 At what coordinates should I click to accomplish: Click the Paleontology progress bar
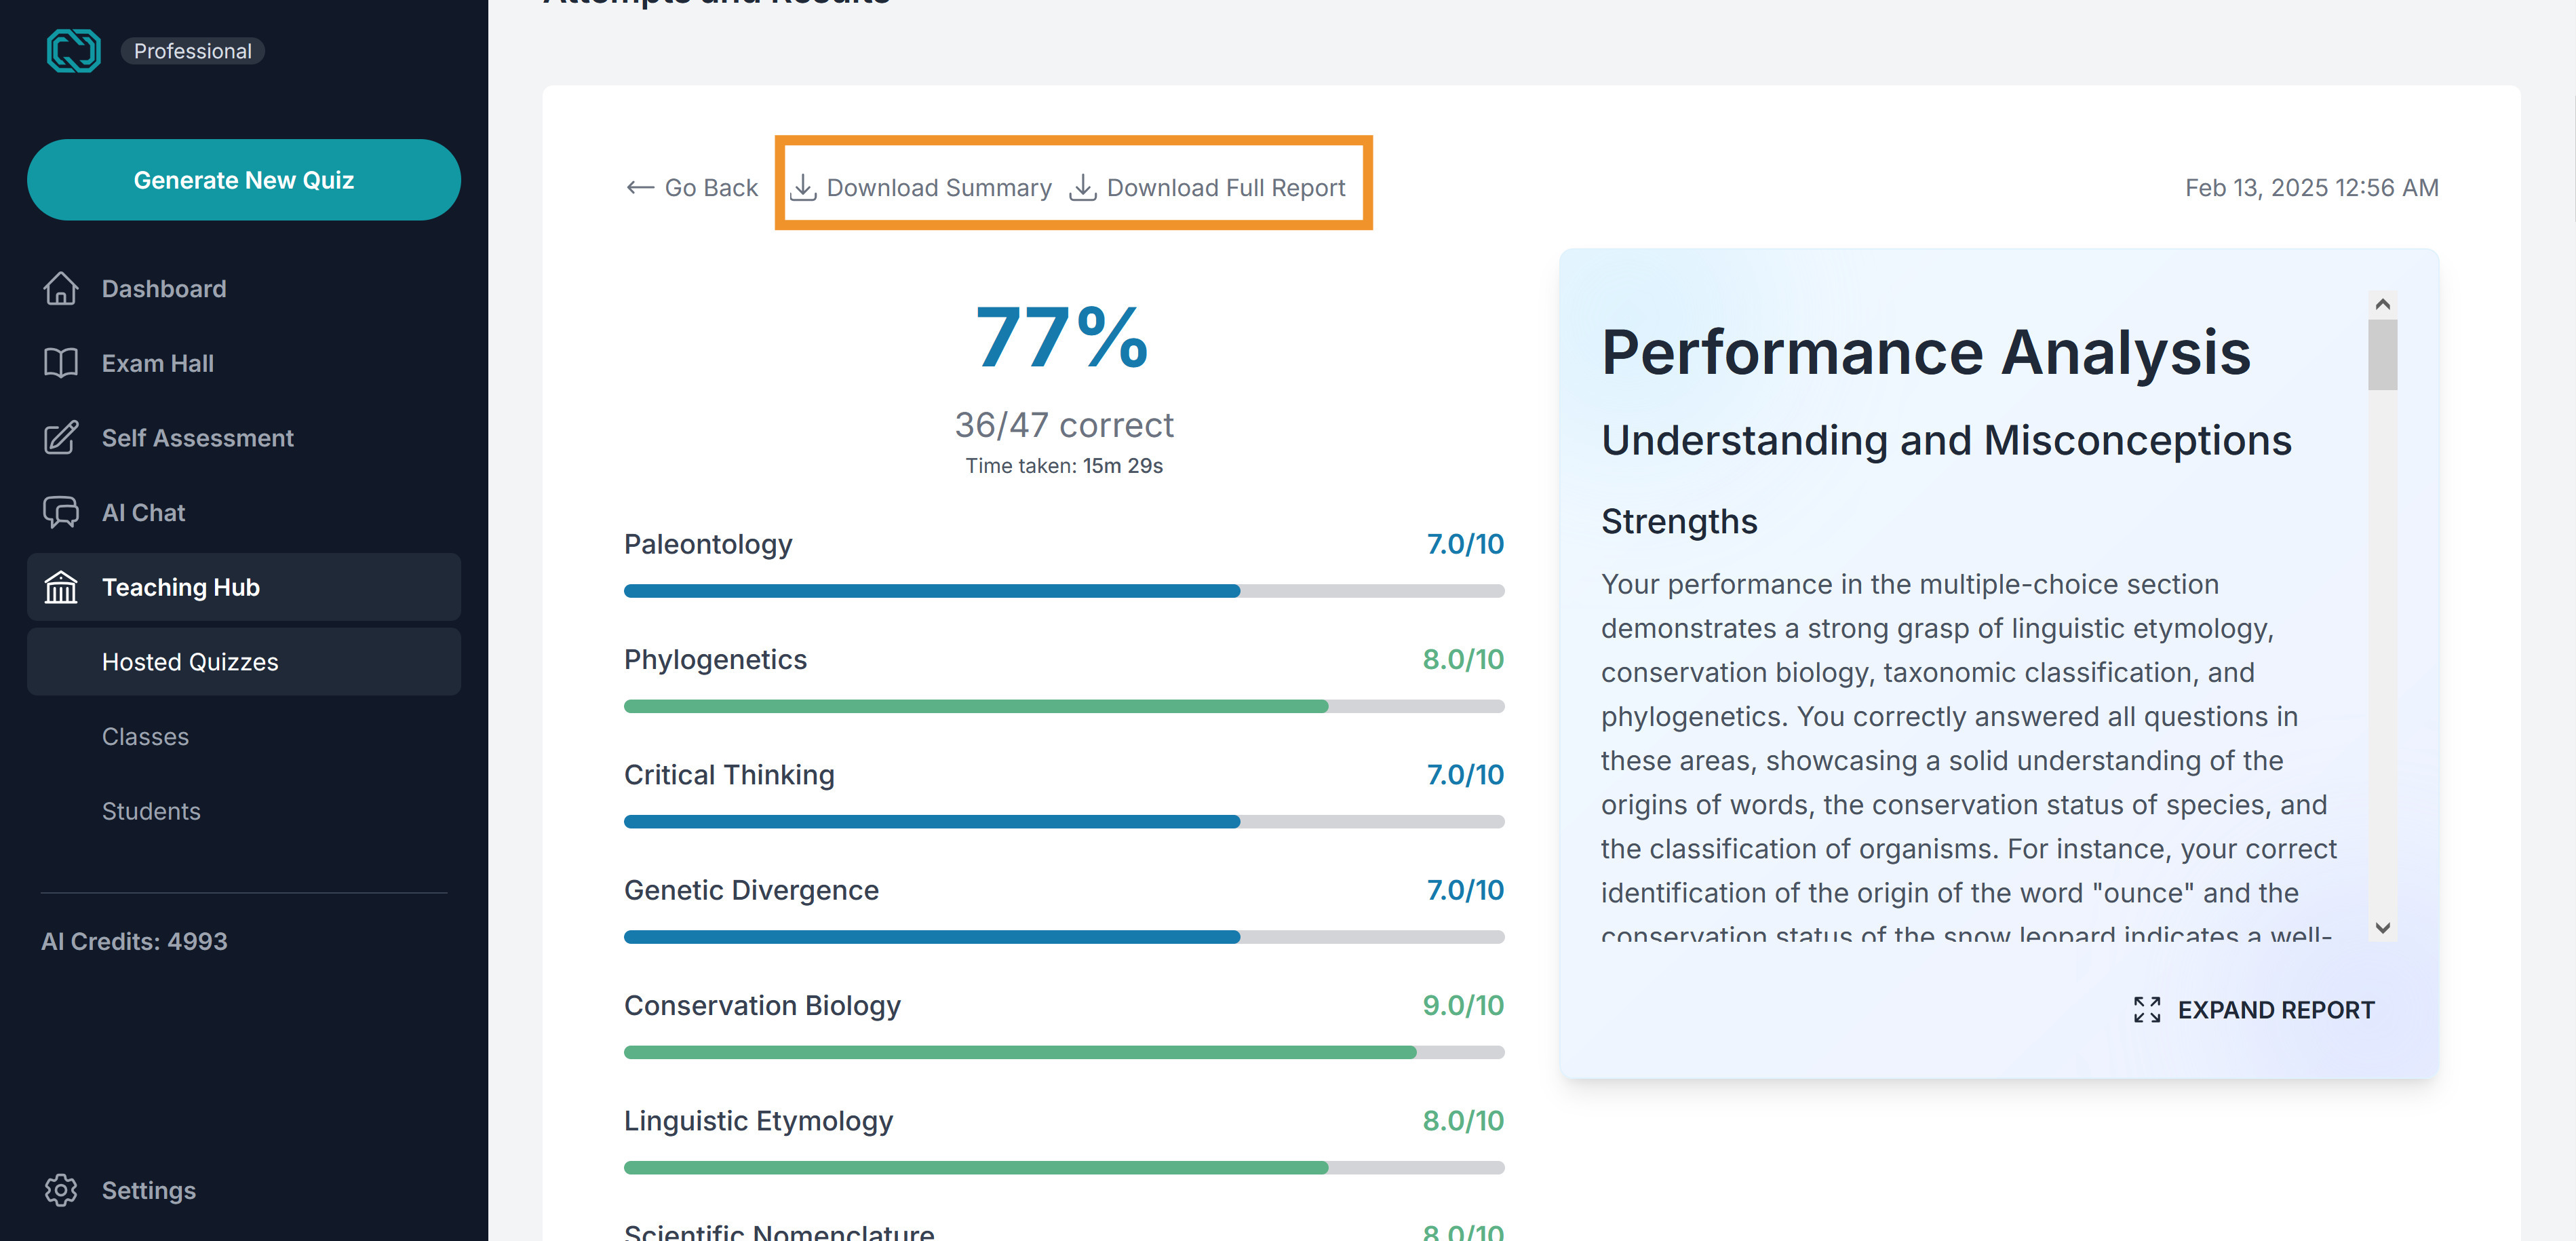pos(1064,591)
